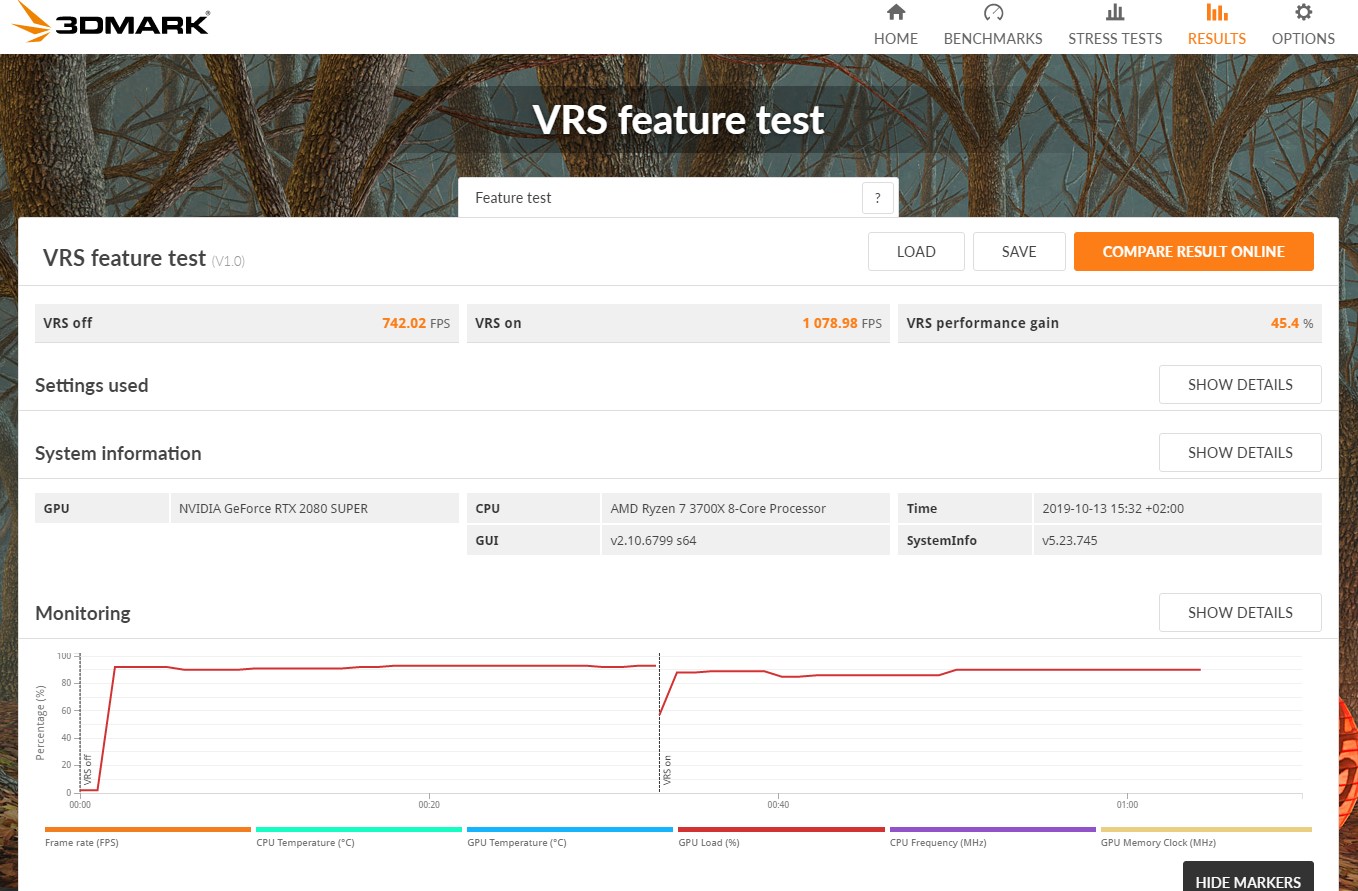Click the question mark help button
Screen dimensions: 1358x891
click(877, 198)
